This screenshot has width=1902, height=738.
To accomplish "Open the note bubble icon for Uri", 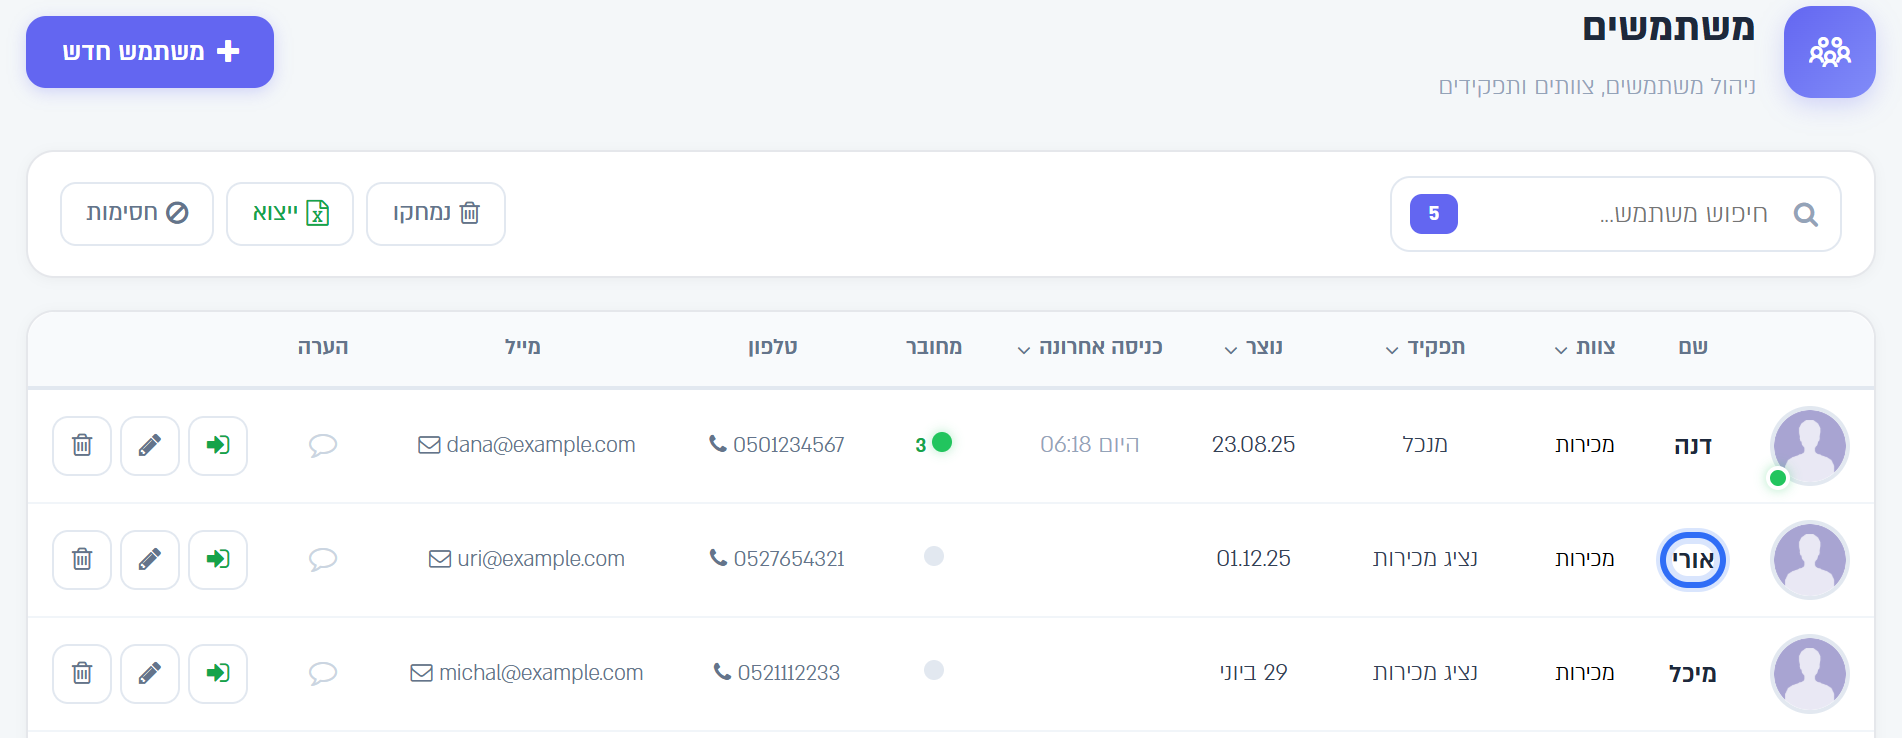I will pos(322,559).
